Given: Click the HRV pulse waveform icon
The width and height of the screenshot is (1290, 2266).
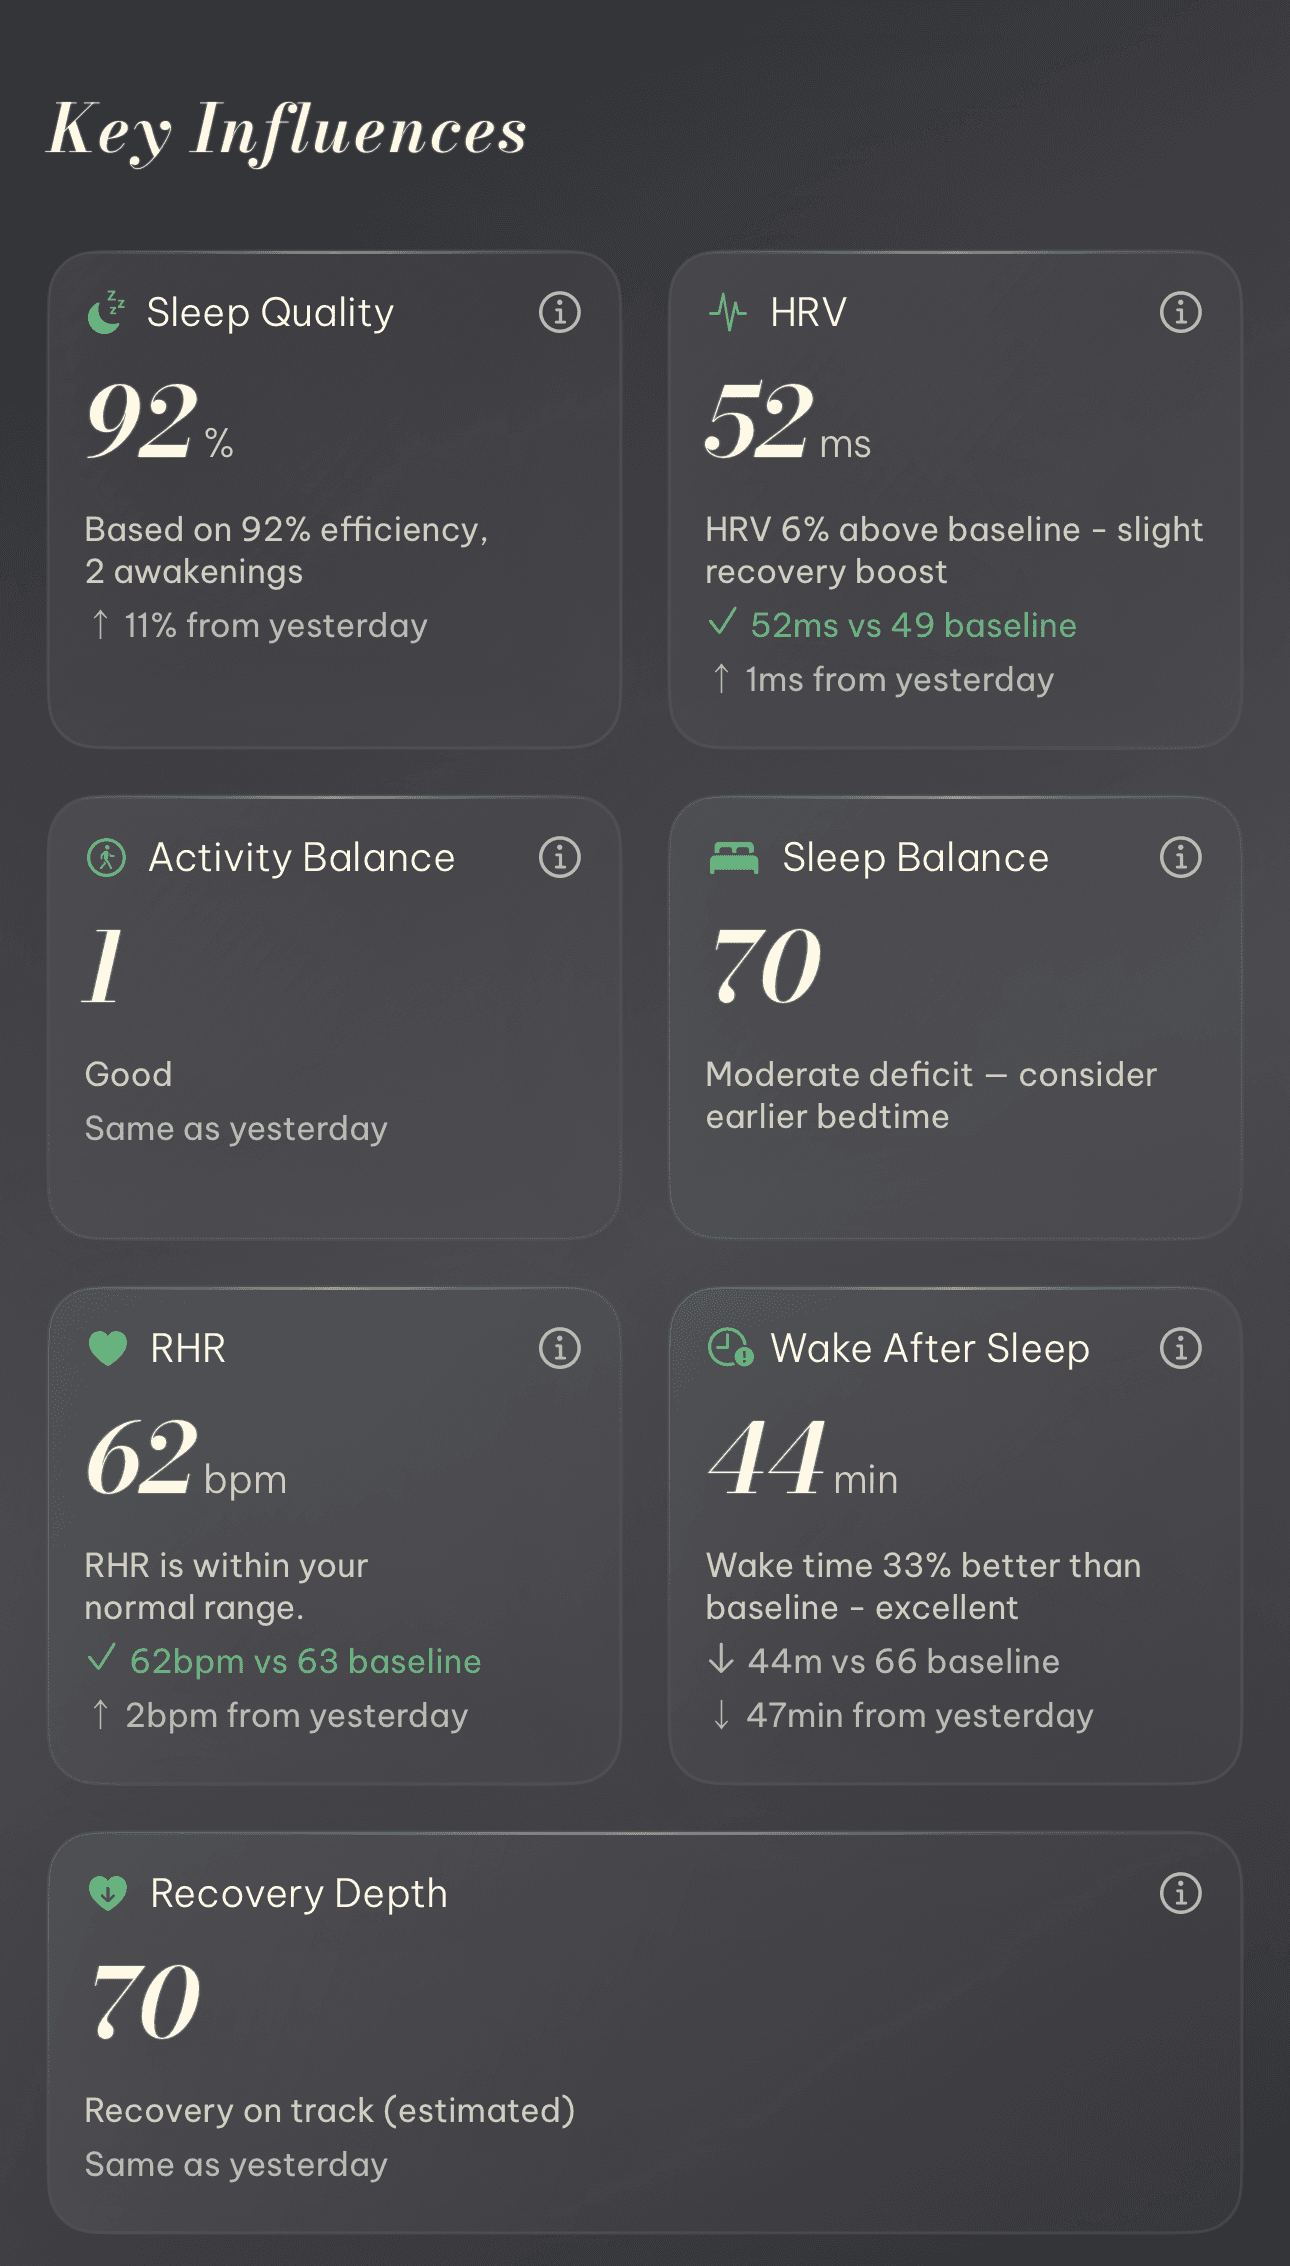Looking at the screenshot, I should point(728,313).
